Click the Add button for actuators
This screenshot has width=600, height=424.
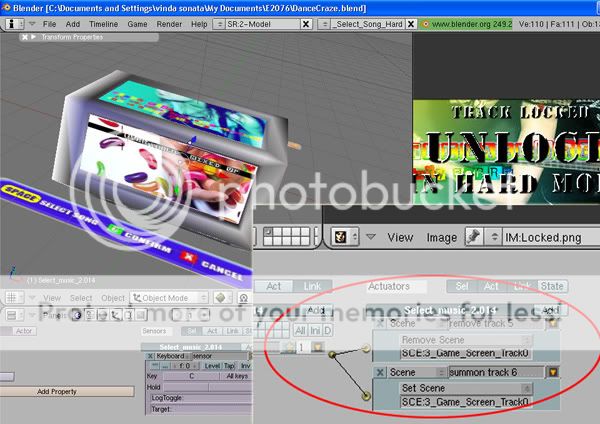[549, 311]
